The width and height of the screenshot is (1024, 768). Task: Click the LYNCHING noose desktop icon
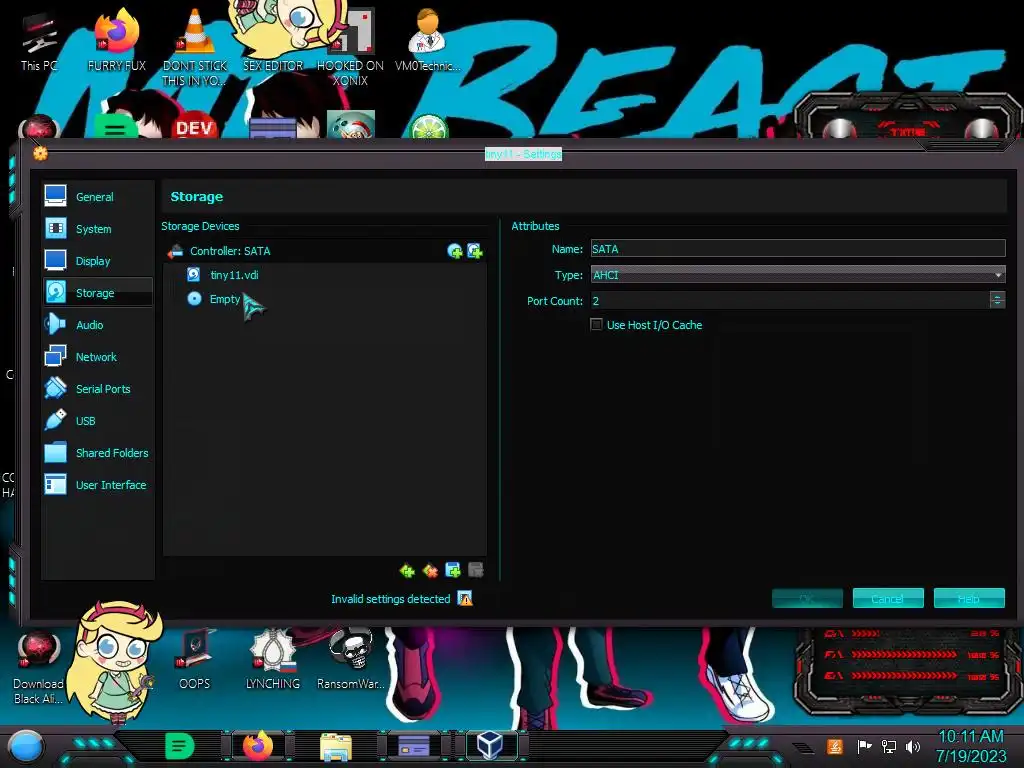(272, 660)
